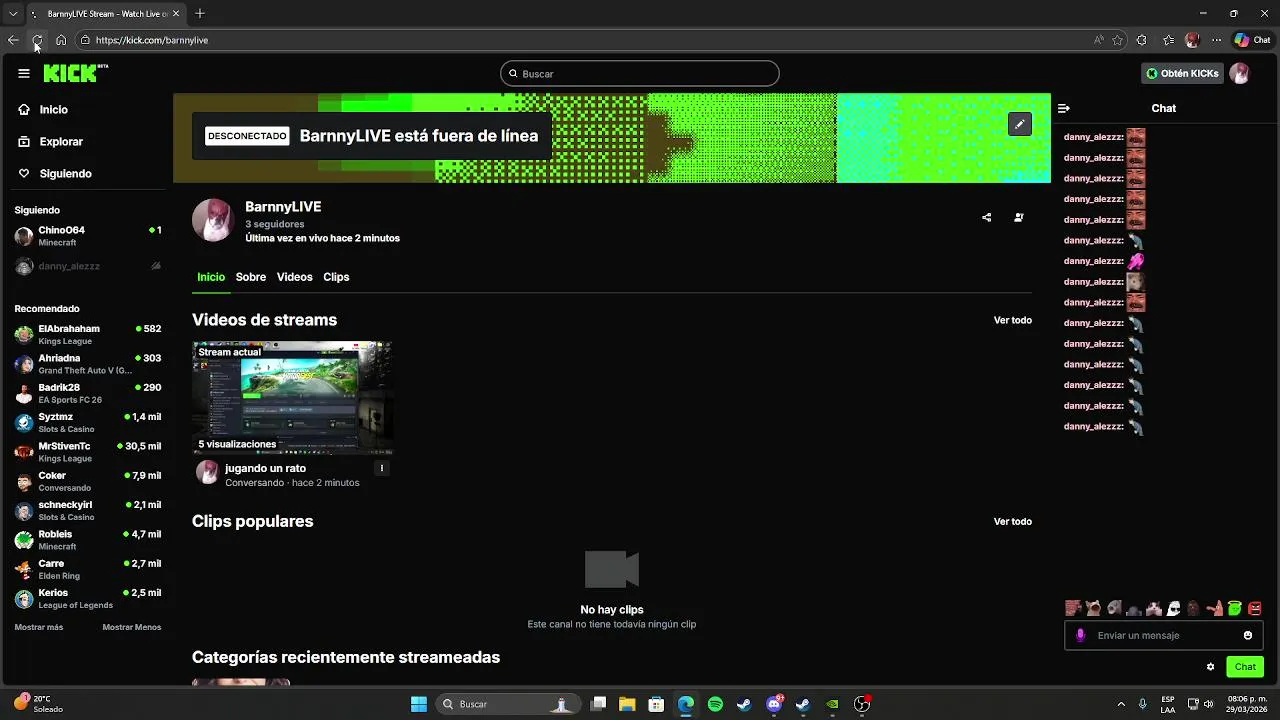Switch to the Videos tab
Screen dimensions: 1280x720
click(x=294, y=277)
